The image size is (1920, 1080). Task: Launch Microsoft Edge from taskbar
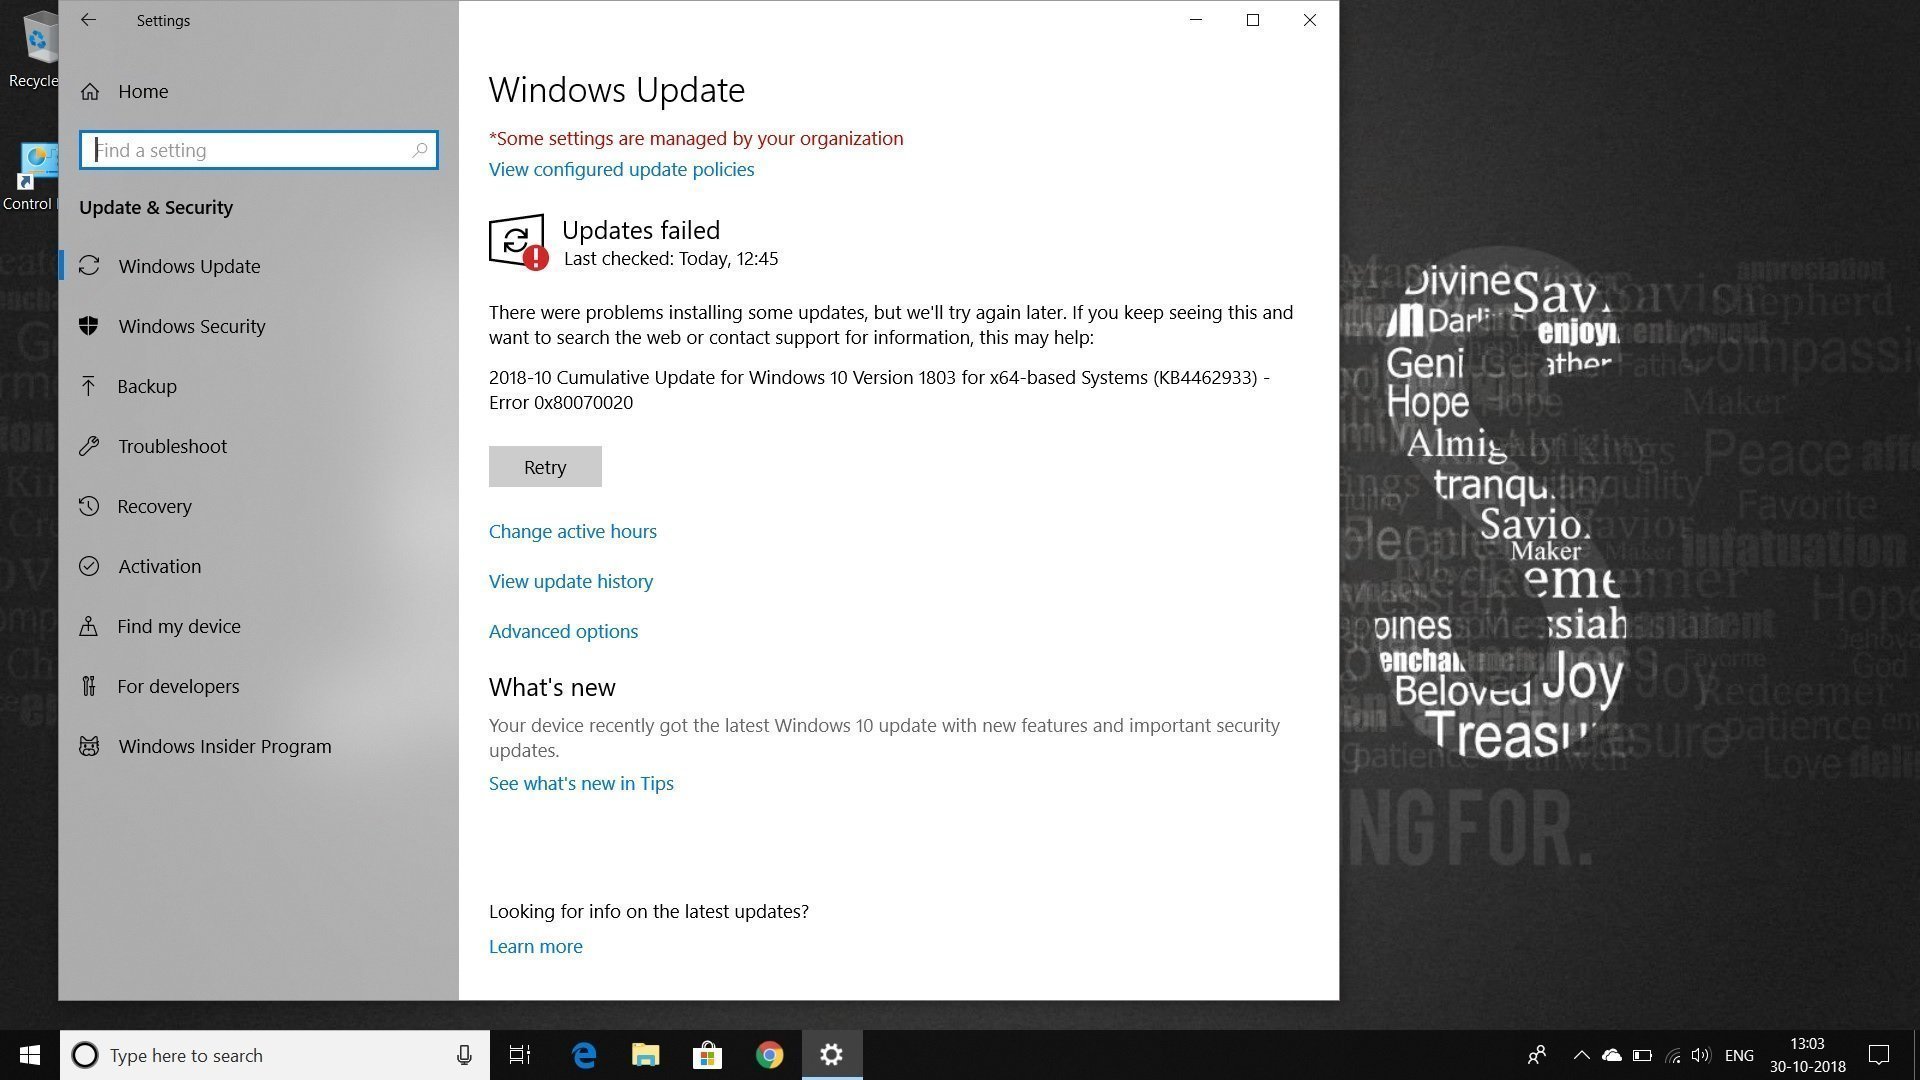click(584, 1055)
